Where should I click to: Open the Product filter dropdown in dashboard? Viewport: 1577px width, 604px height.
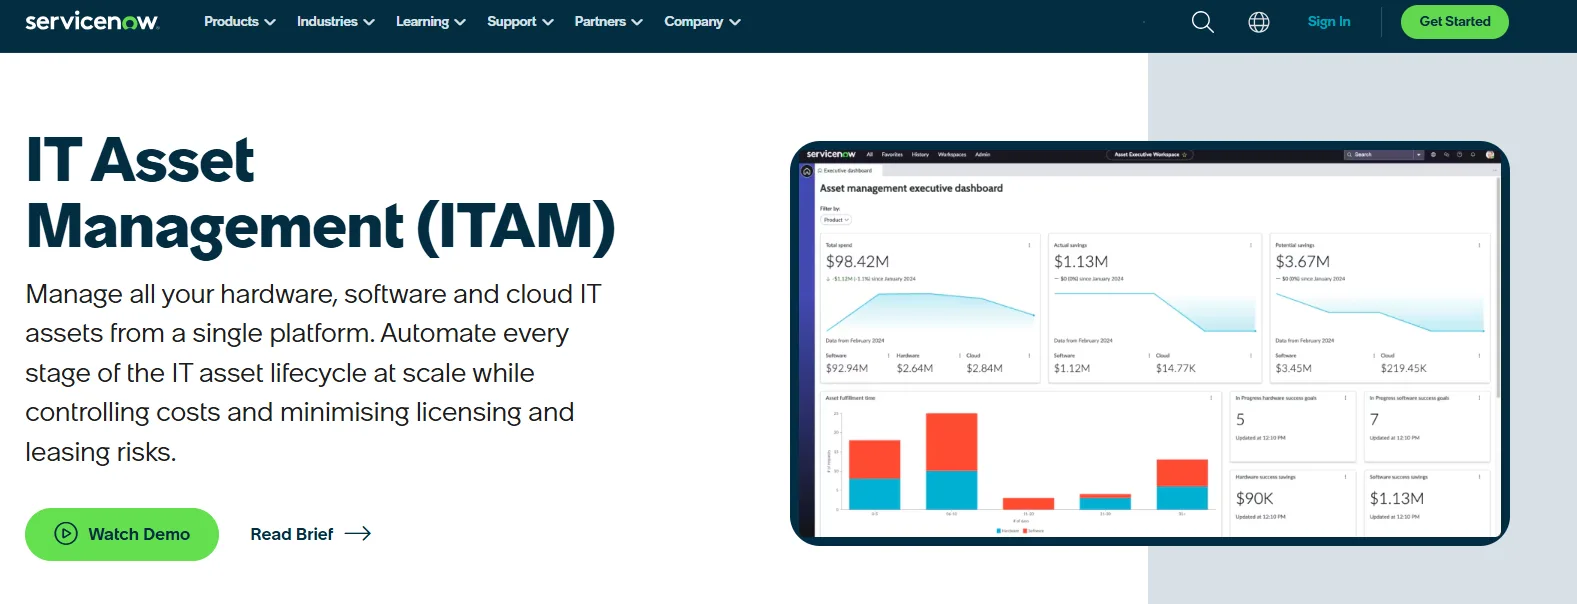tap(836, 220)
